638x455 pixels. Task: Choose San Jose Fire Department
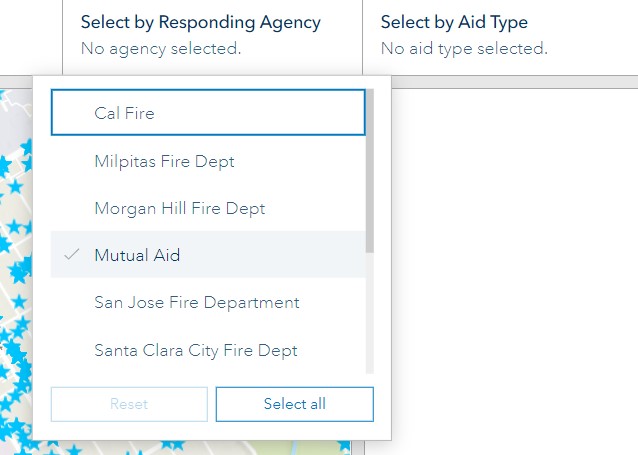[208, 302]
